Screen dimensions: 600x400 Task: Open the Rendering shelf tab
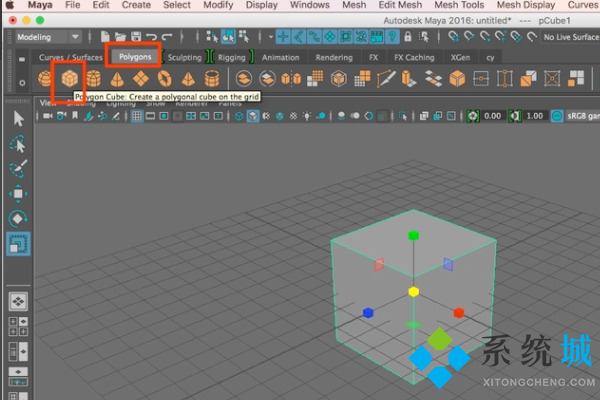(x=333, y=57)
